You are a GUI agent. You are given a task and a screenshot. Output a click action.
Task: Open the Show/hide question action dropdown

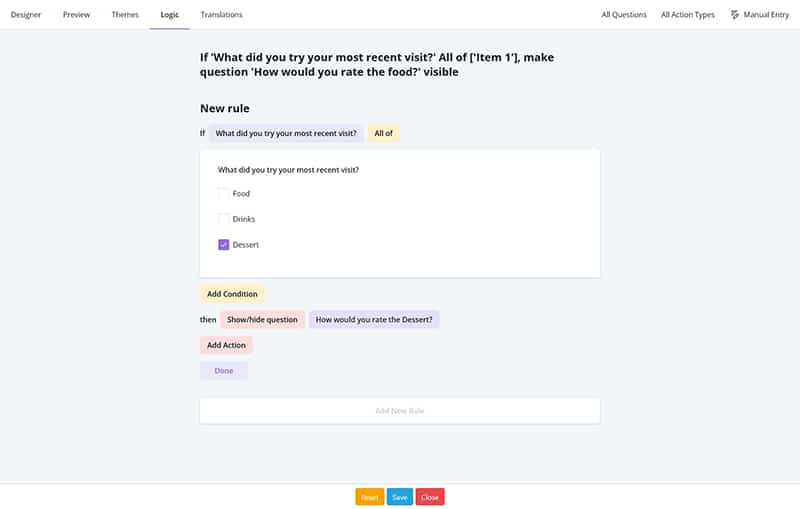click(x=262, y=320)
